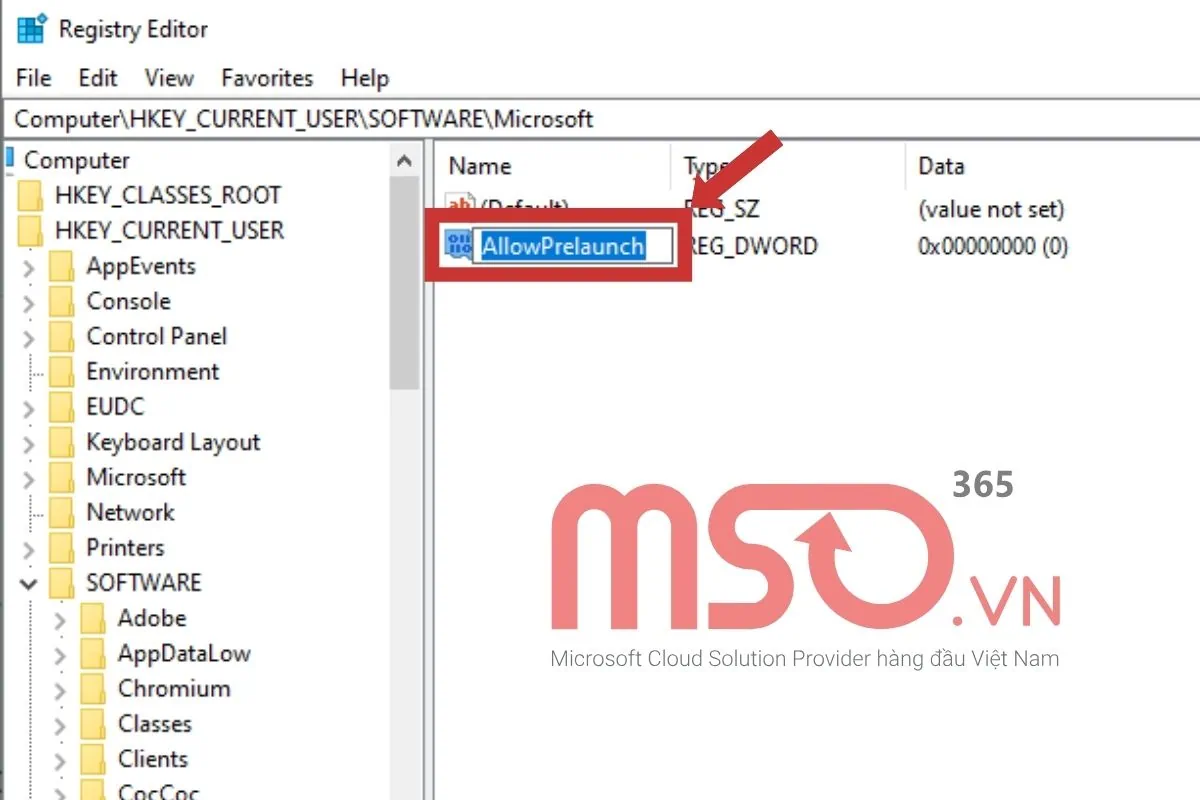Image resolution: width=1200 pixels, height=800 pixels.
Task: Expand the AppEvents key
Action: pos(29,267)
